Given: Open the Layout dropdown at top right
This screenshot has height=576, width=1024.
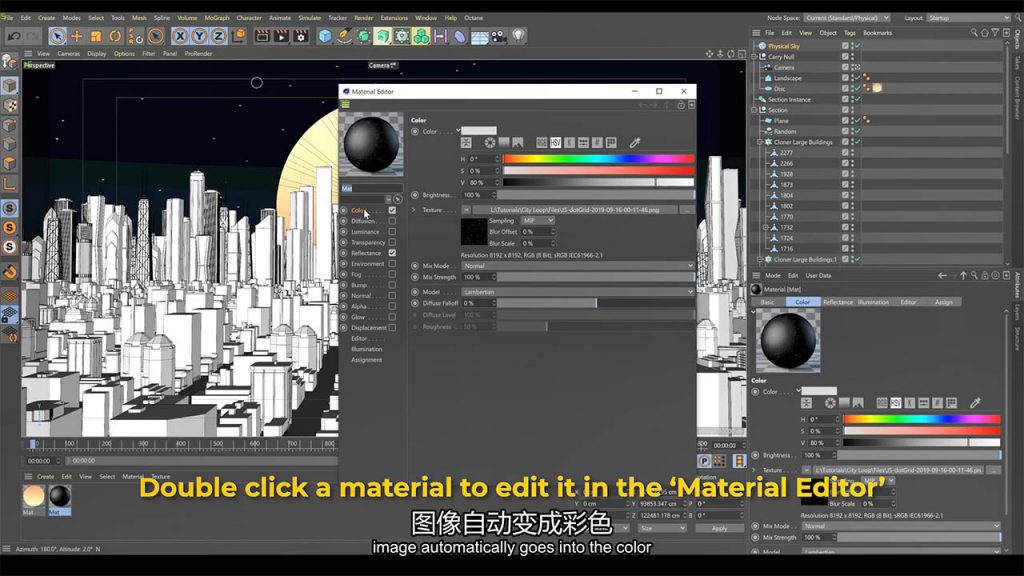Looking at the screenshot, I should (x=968, y=18).
